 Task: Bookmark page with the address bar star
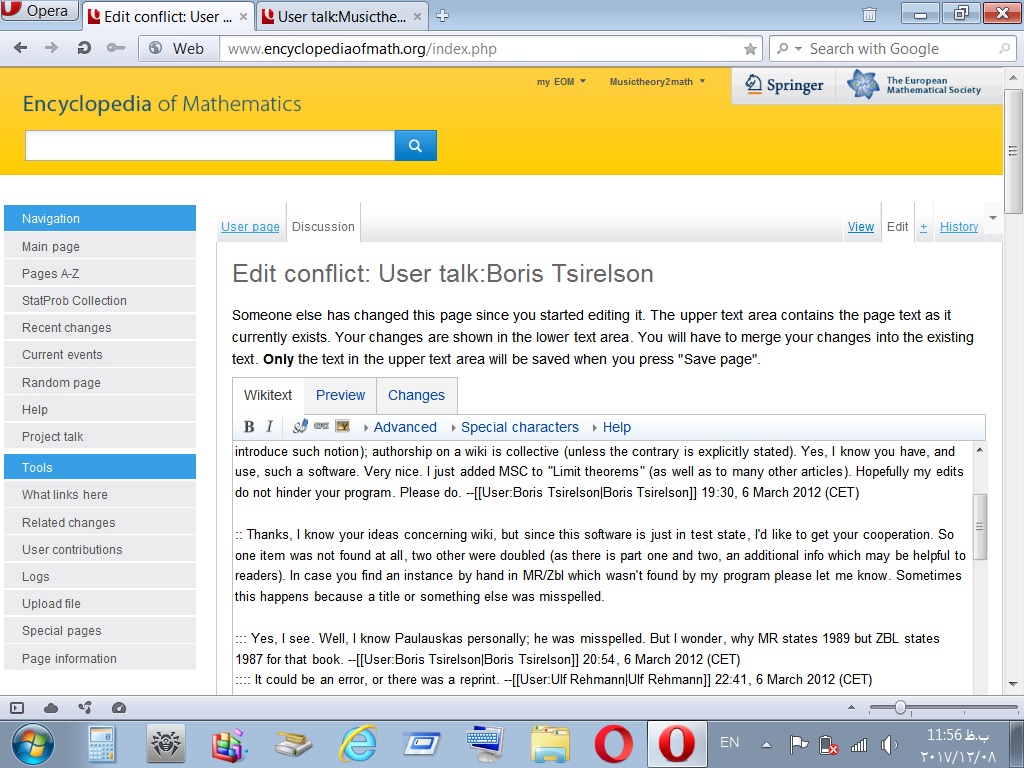point(750,49)
